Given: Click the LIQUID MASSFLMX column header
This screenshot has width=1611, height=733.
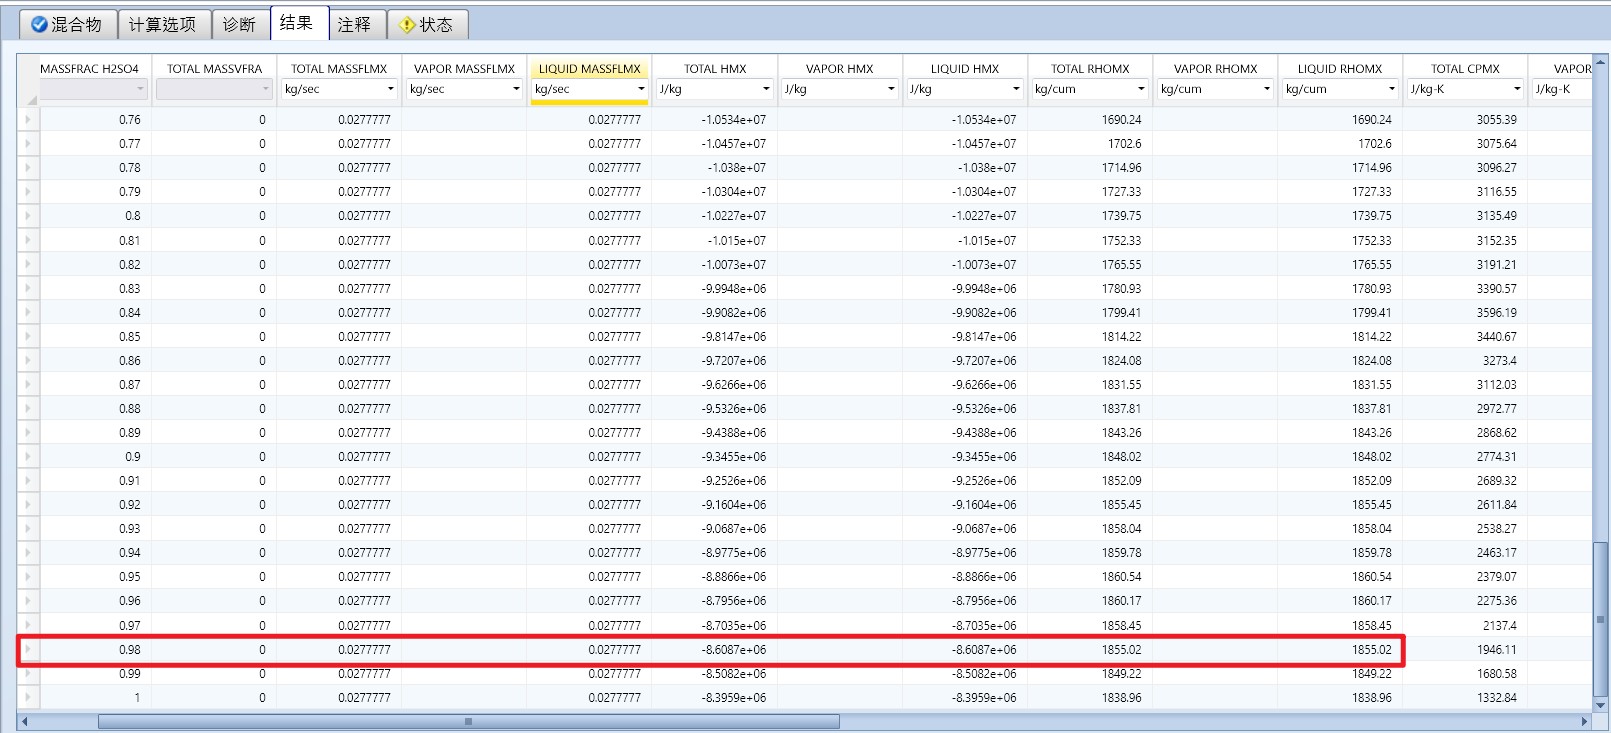Looking at the screenshot, I should tap(589, 68).
